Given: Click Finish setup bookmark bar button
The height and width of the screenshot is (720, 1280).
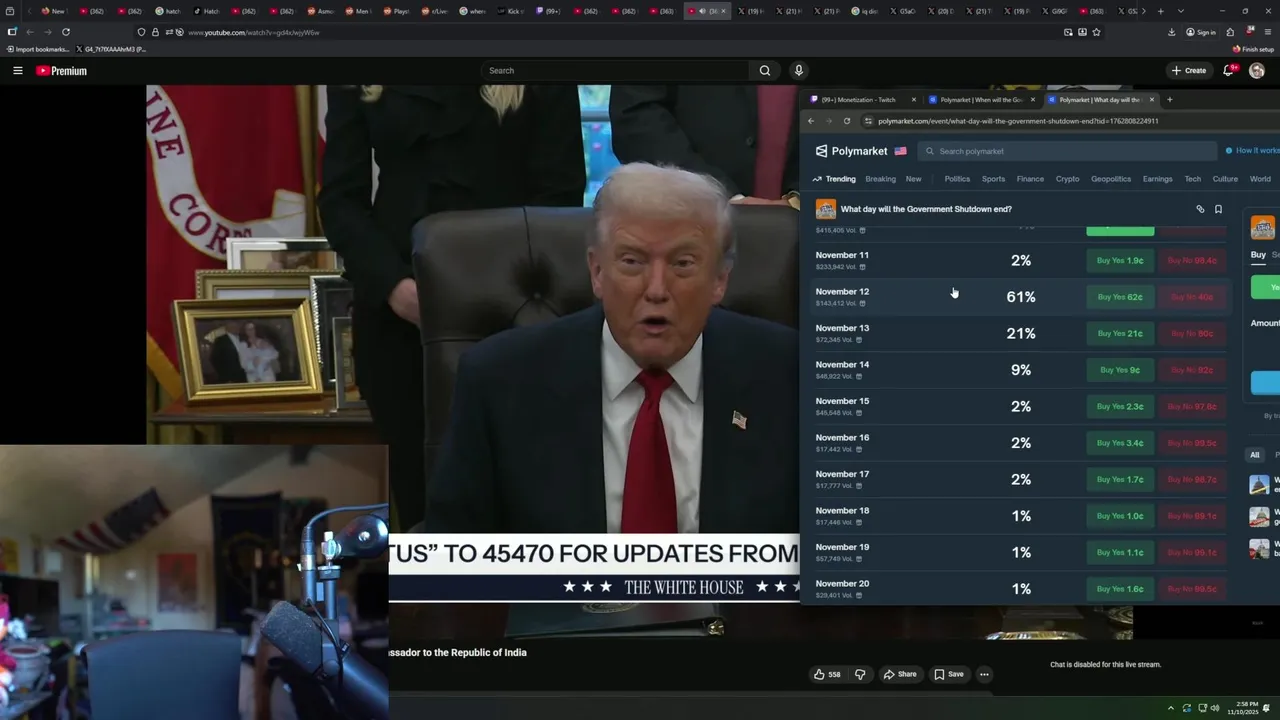Looking at the screenshot, I should click(1253, 49).
